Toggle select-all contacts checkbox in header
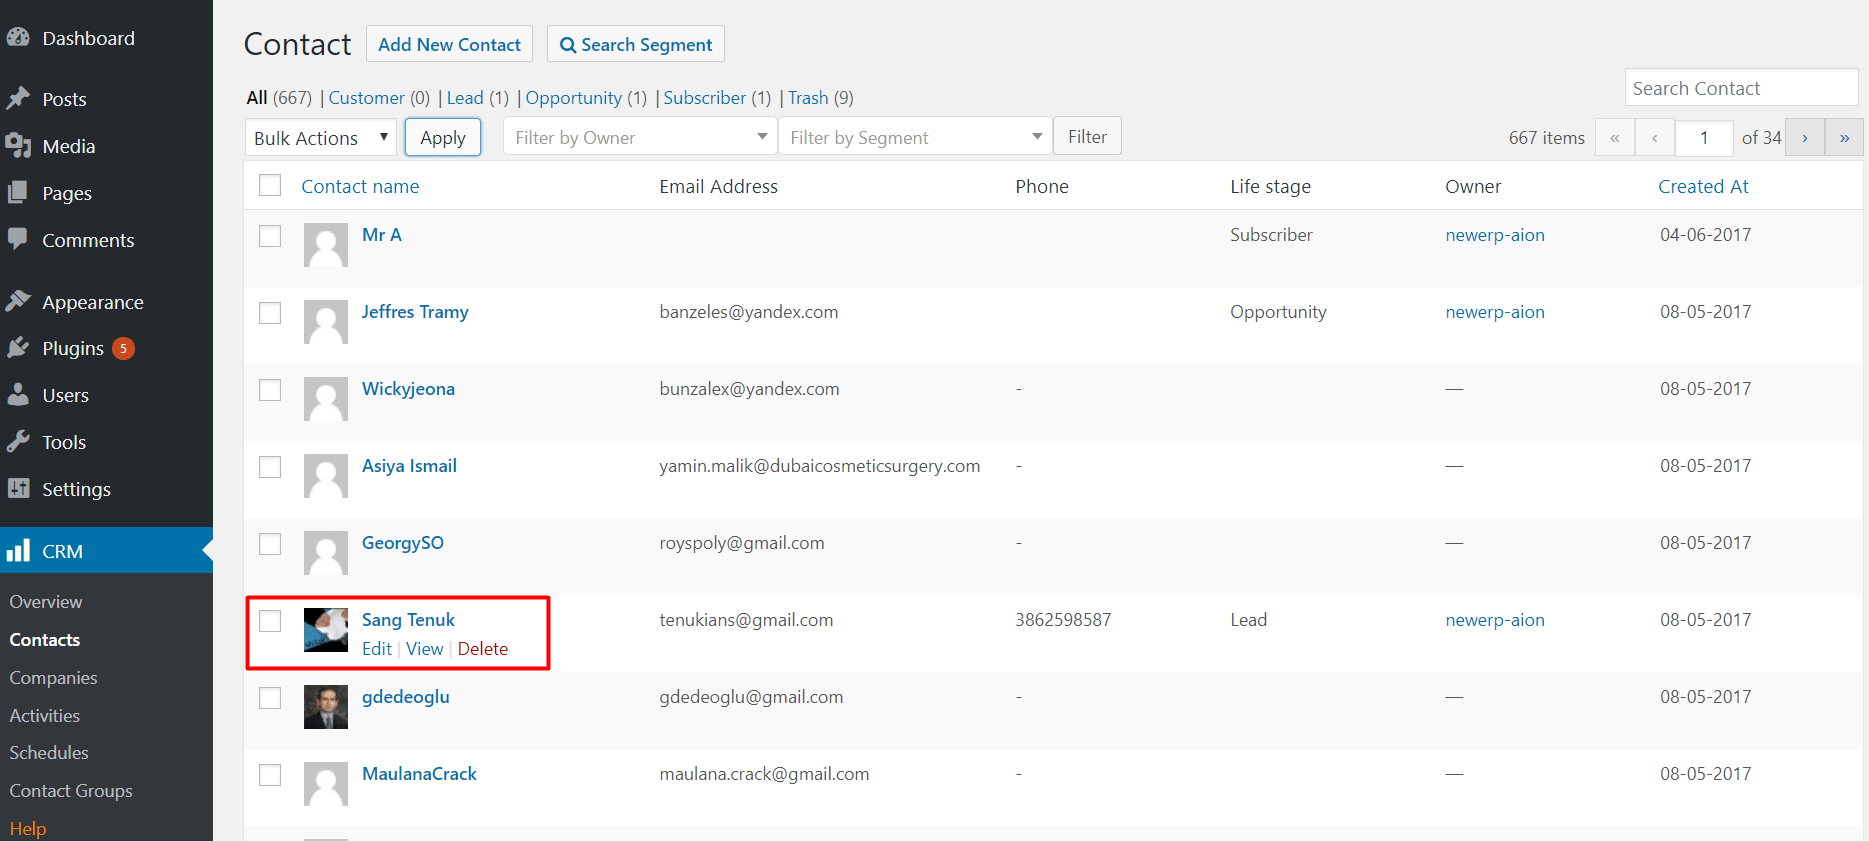Image resolution: width=1869 pixels, height=842 pixels. click(x=270, y=185)
